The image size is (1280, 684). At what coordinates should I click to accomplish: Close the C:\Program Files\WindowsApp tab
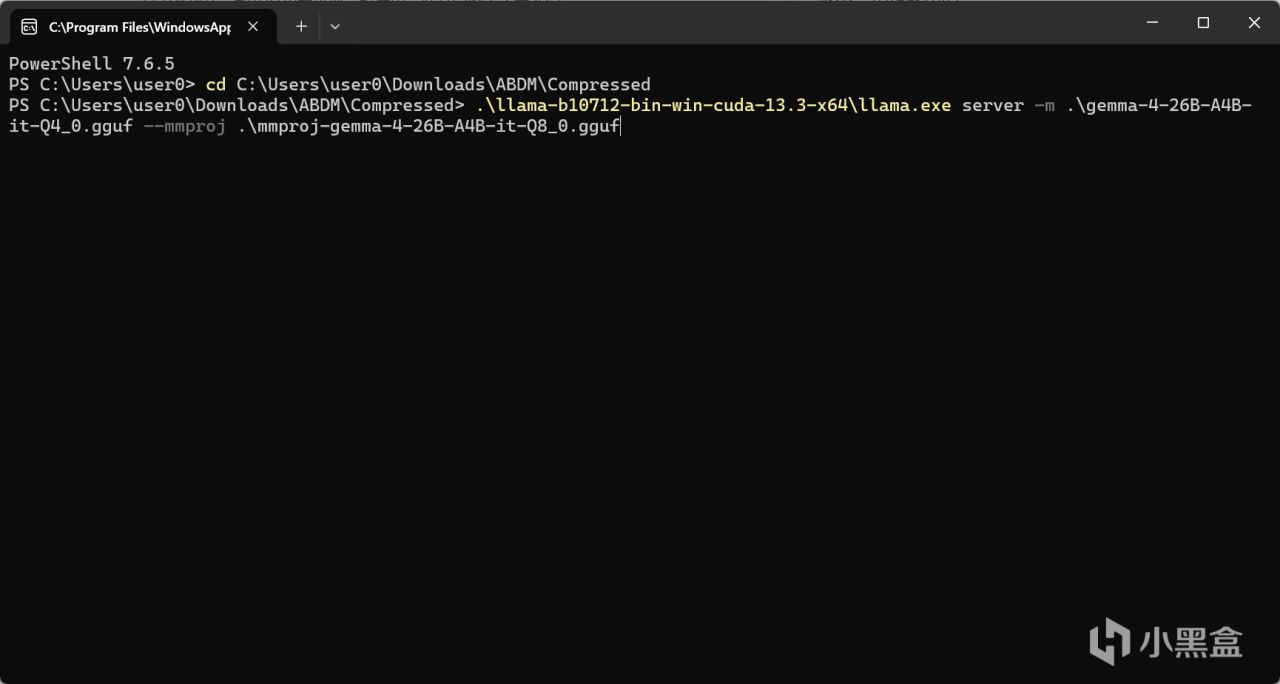[253, 27]
